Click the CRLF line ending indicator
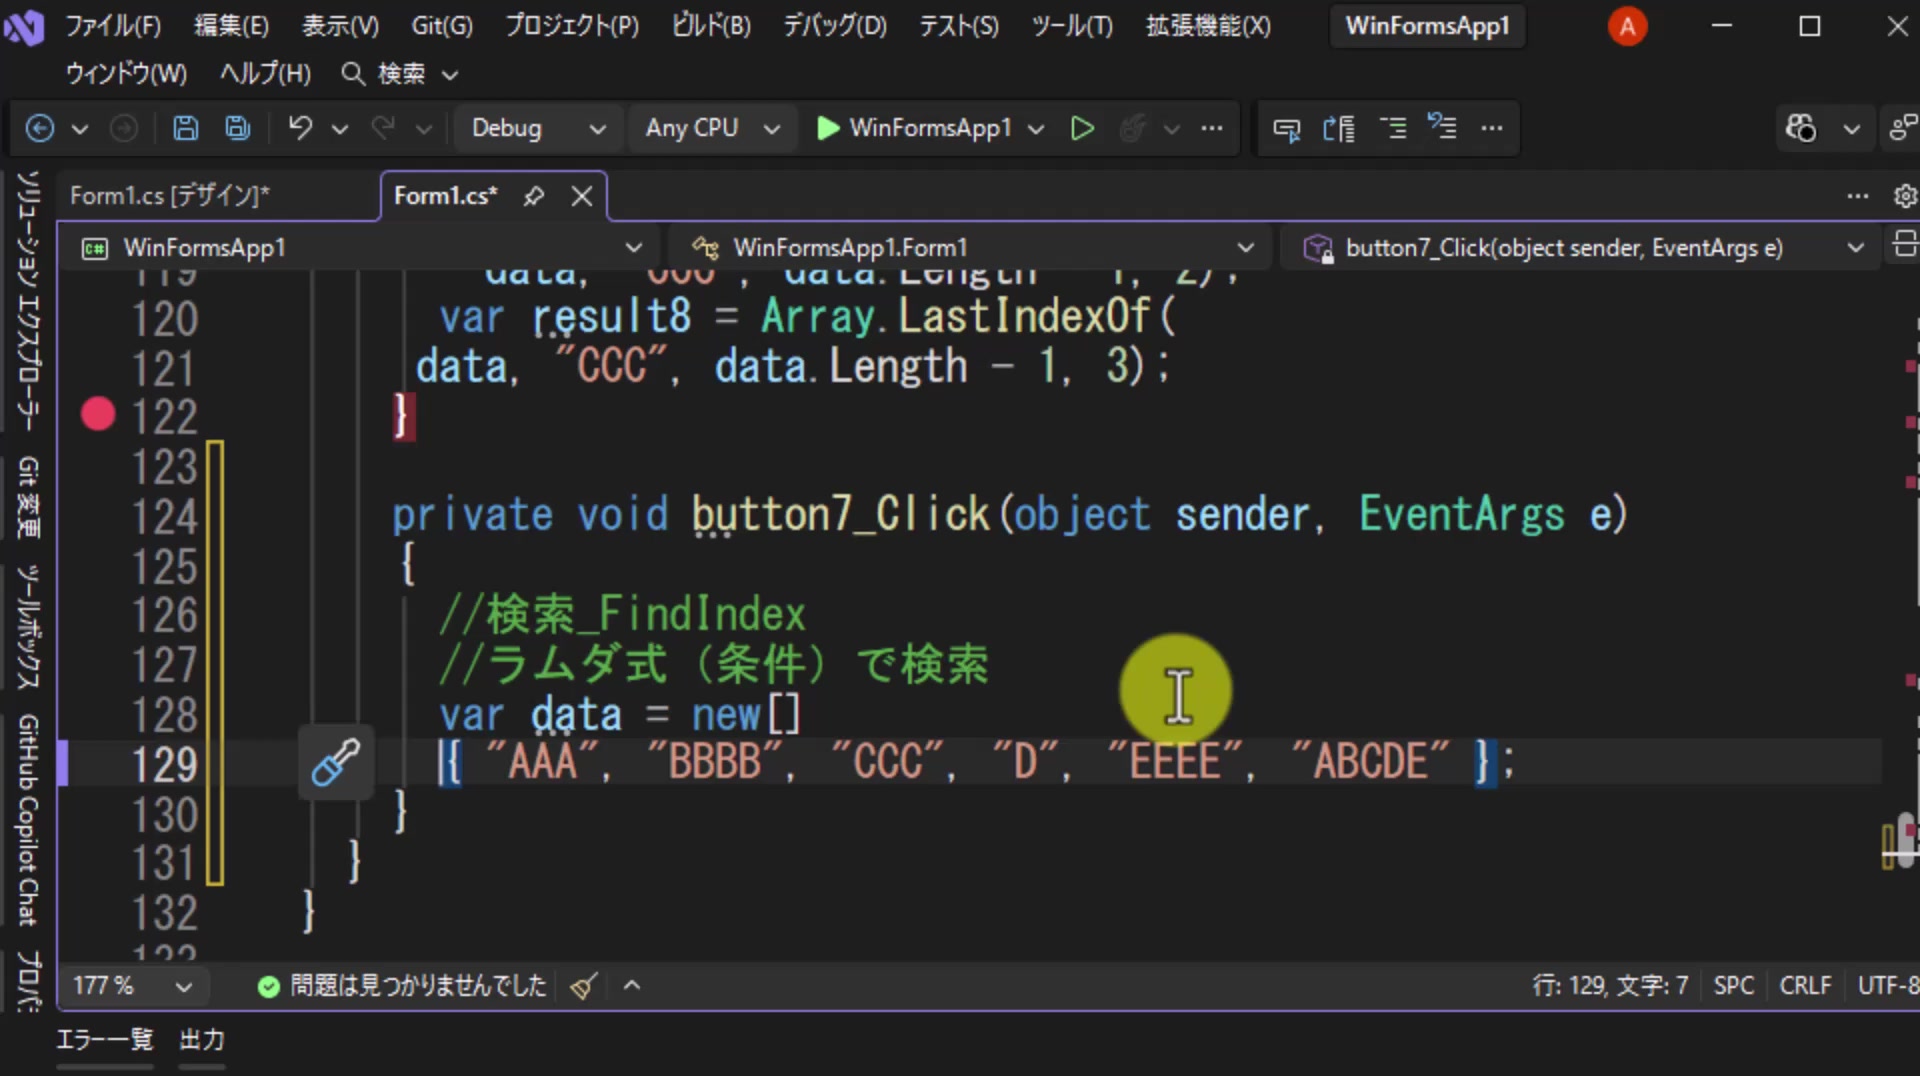 click(1805, 986)
